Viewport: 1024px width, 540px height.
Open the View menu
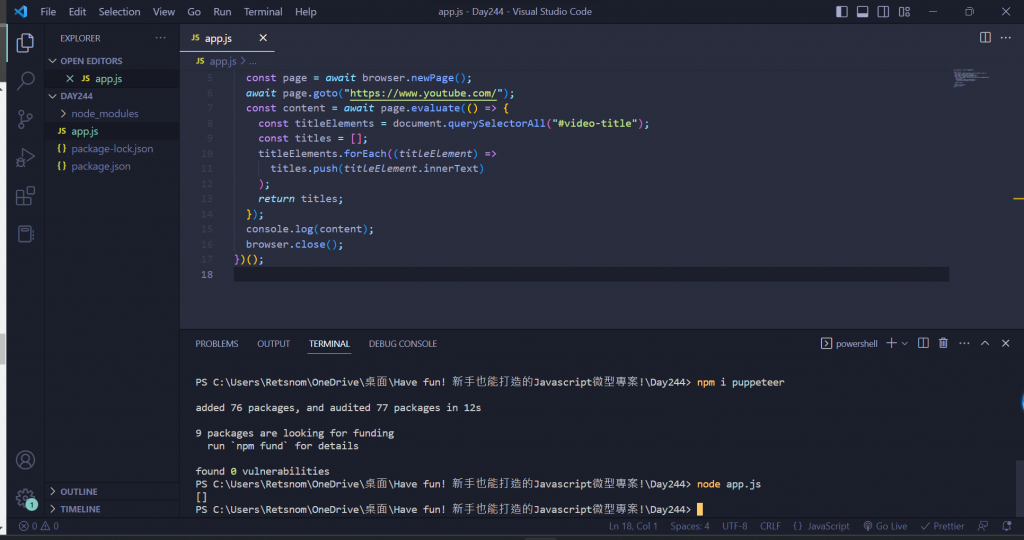click(163, 12)
